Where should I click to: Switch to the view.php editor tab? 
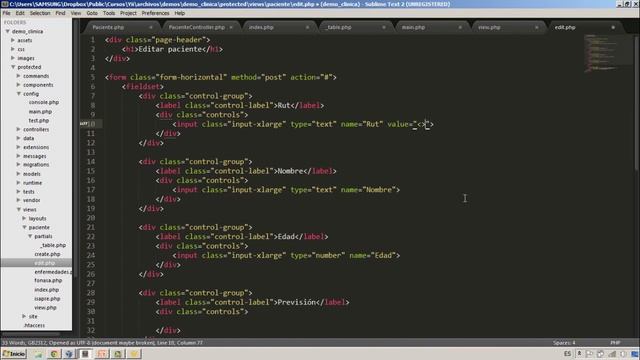[x=489, y=27]
